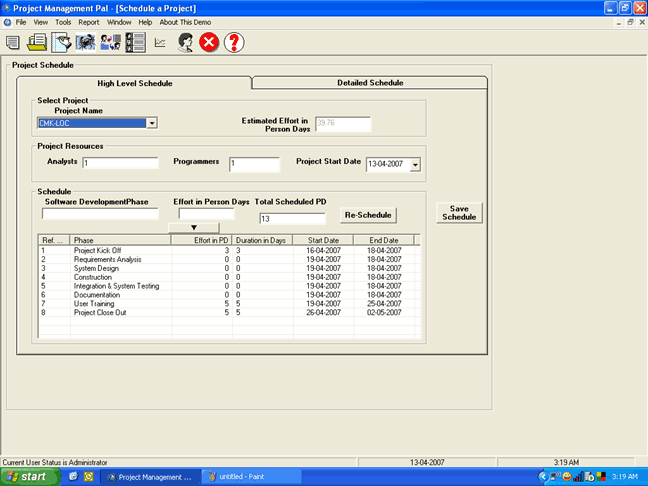Open the Project Name dropdown

click(152, 123)
